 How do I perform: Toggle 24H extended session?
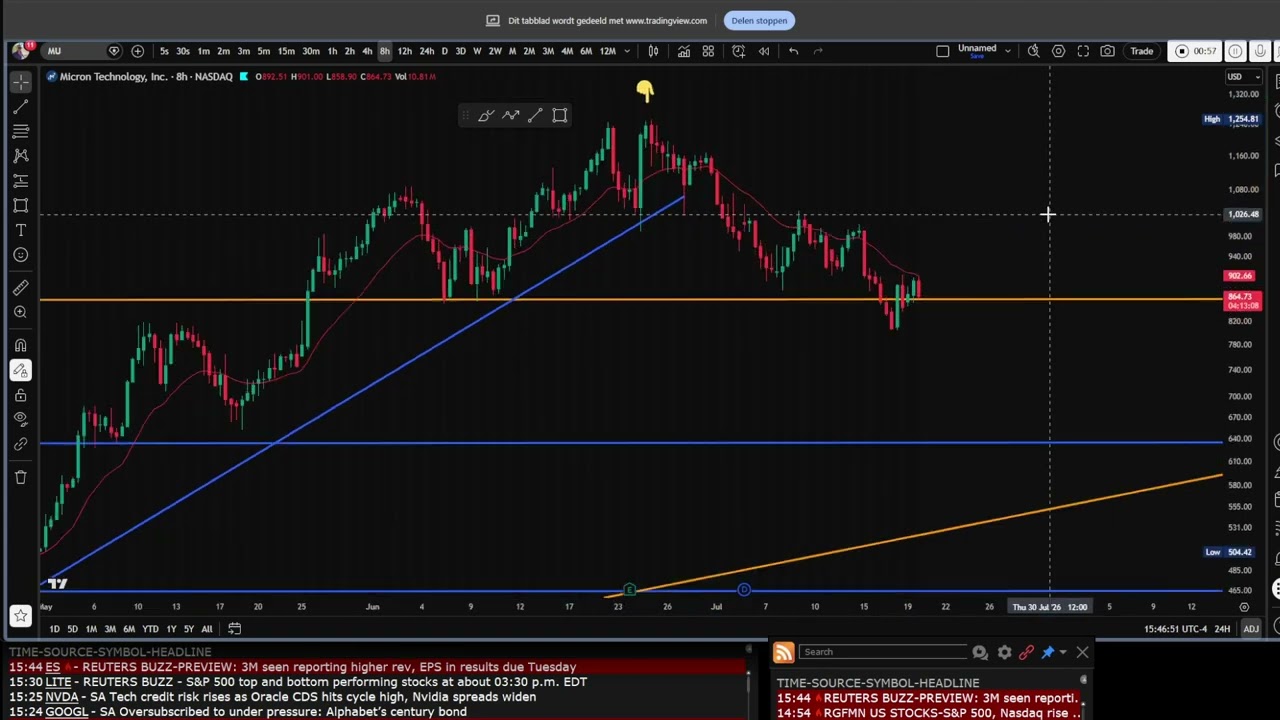pos(1222,629)
